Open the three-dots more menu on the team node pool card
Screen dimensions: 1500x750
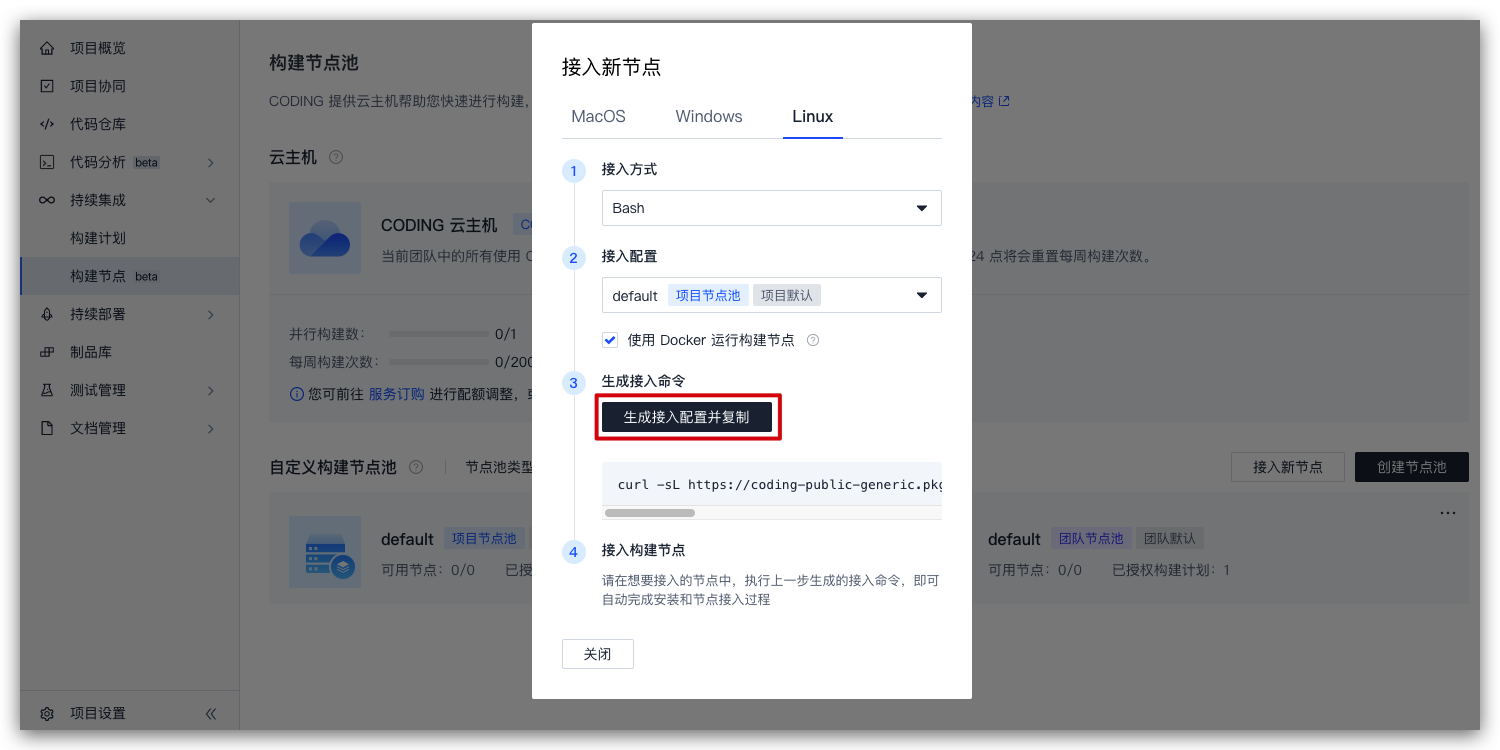pos(1448,513)
